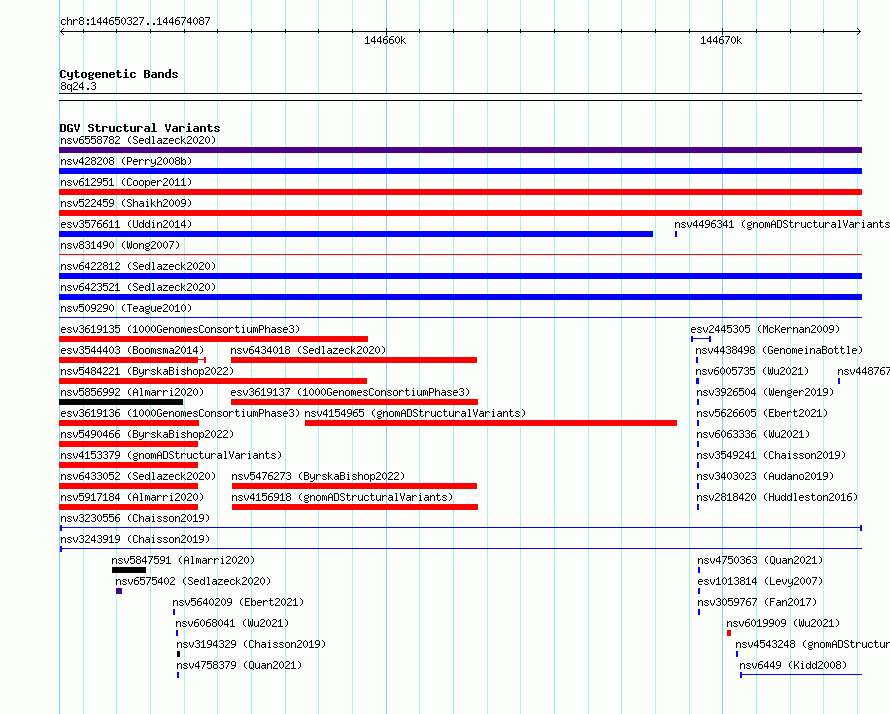
Task: Click esv1013814 (Levy2007) label
Action: point(760,581)
